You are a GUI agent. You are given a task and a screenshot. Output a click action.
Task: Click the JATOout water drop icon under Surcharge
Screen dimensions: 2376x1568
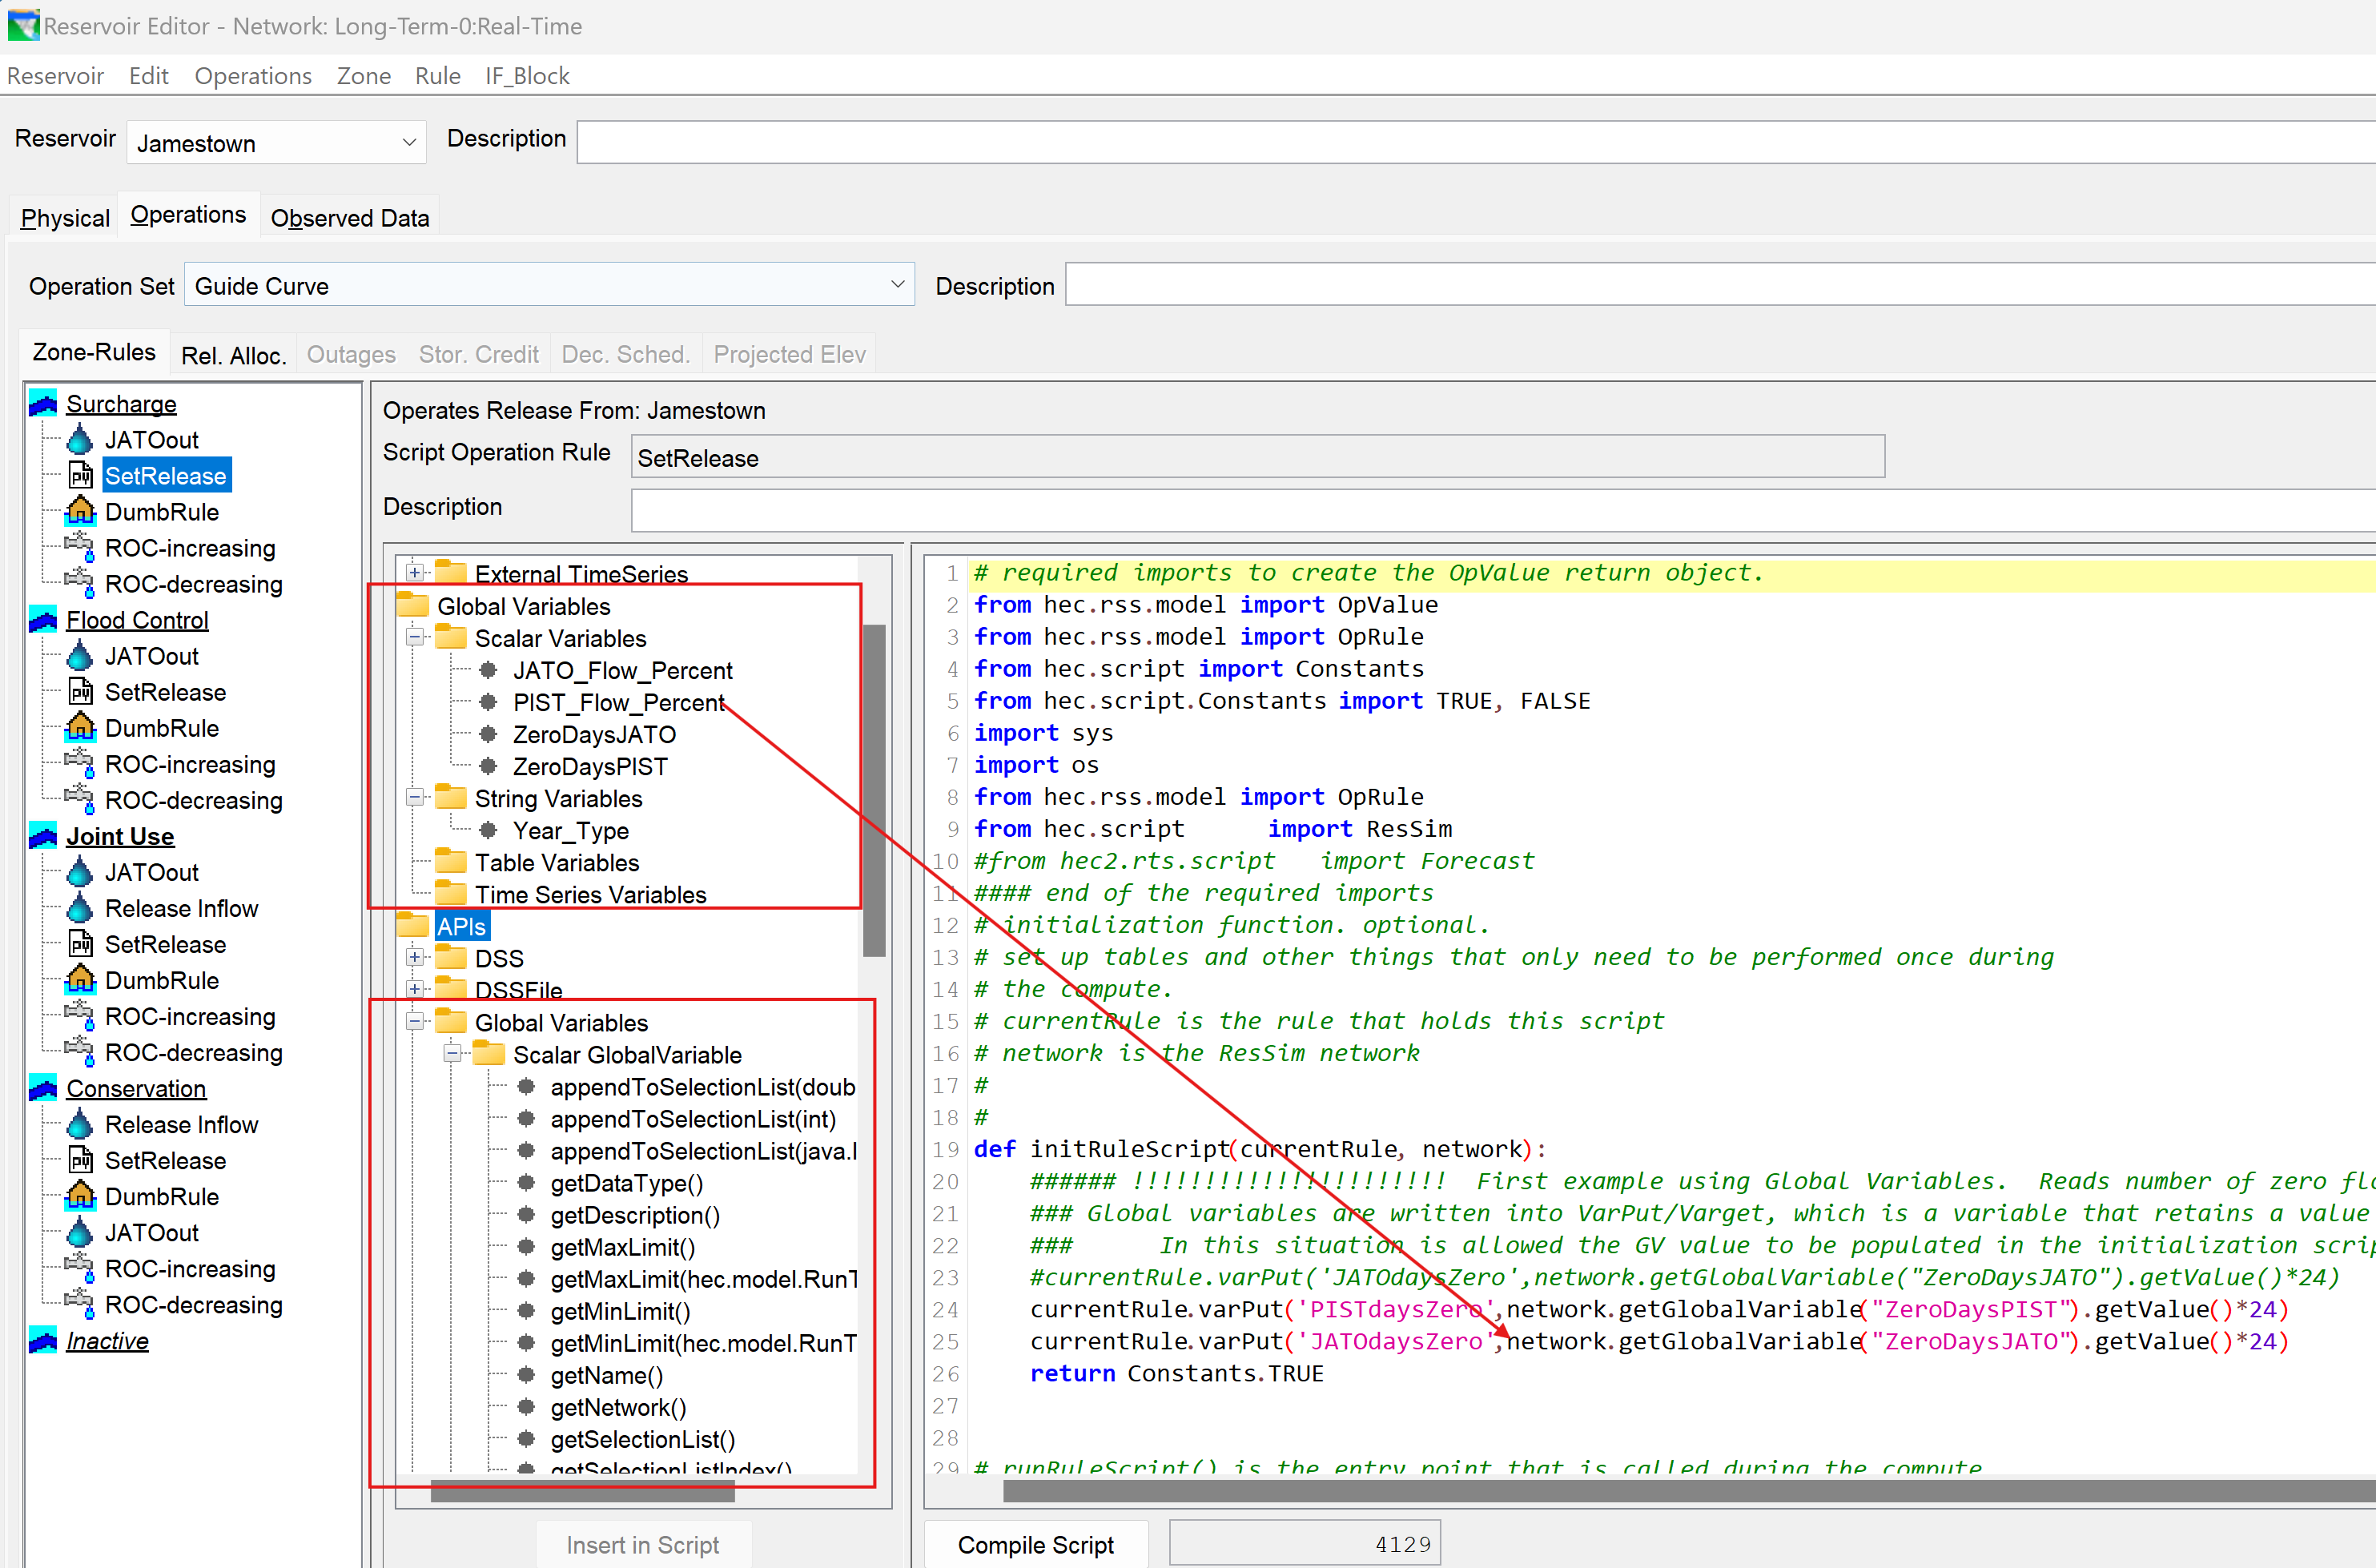pos(80,440)
